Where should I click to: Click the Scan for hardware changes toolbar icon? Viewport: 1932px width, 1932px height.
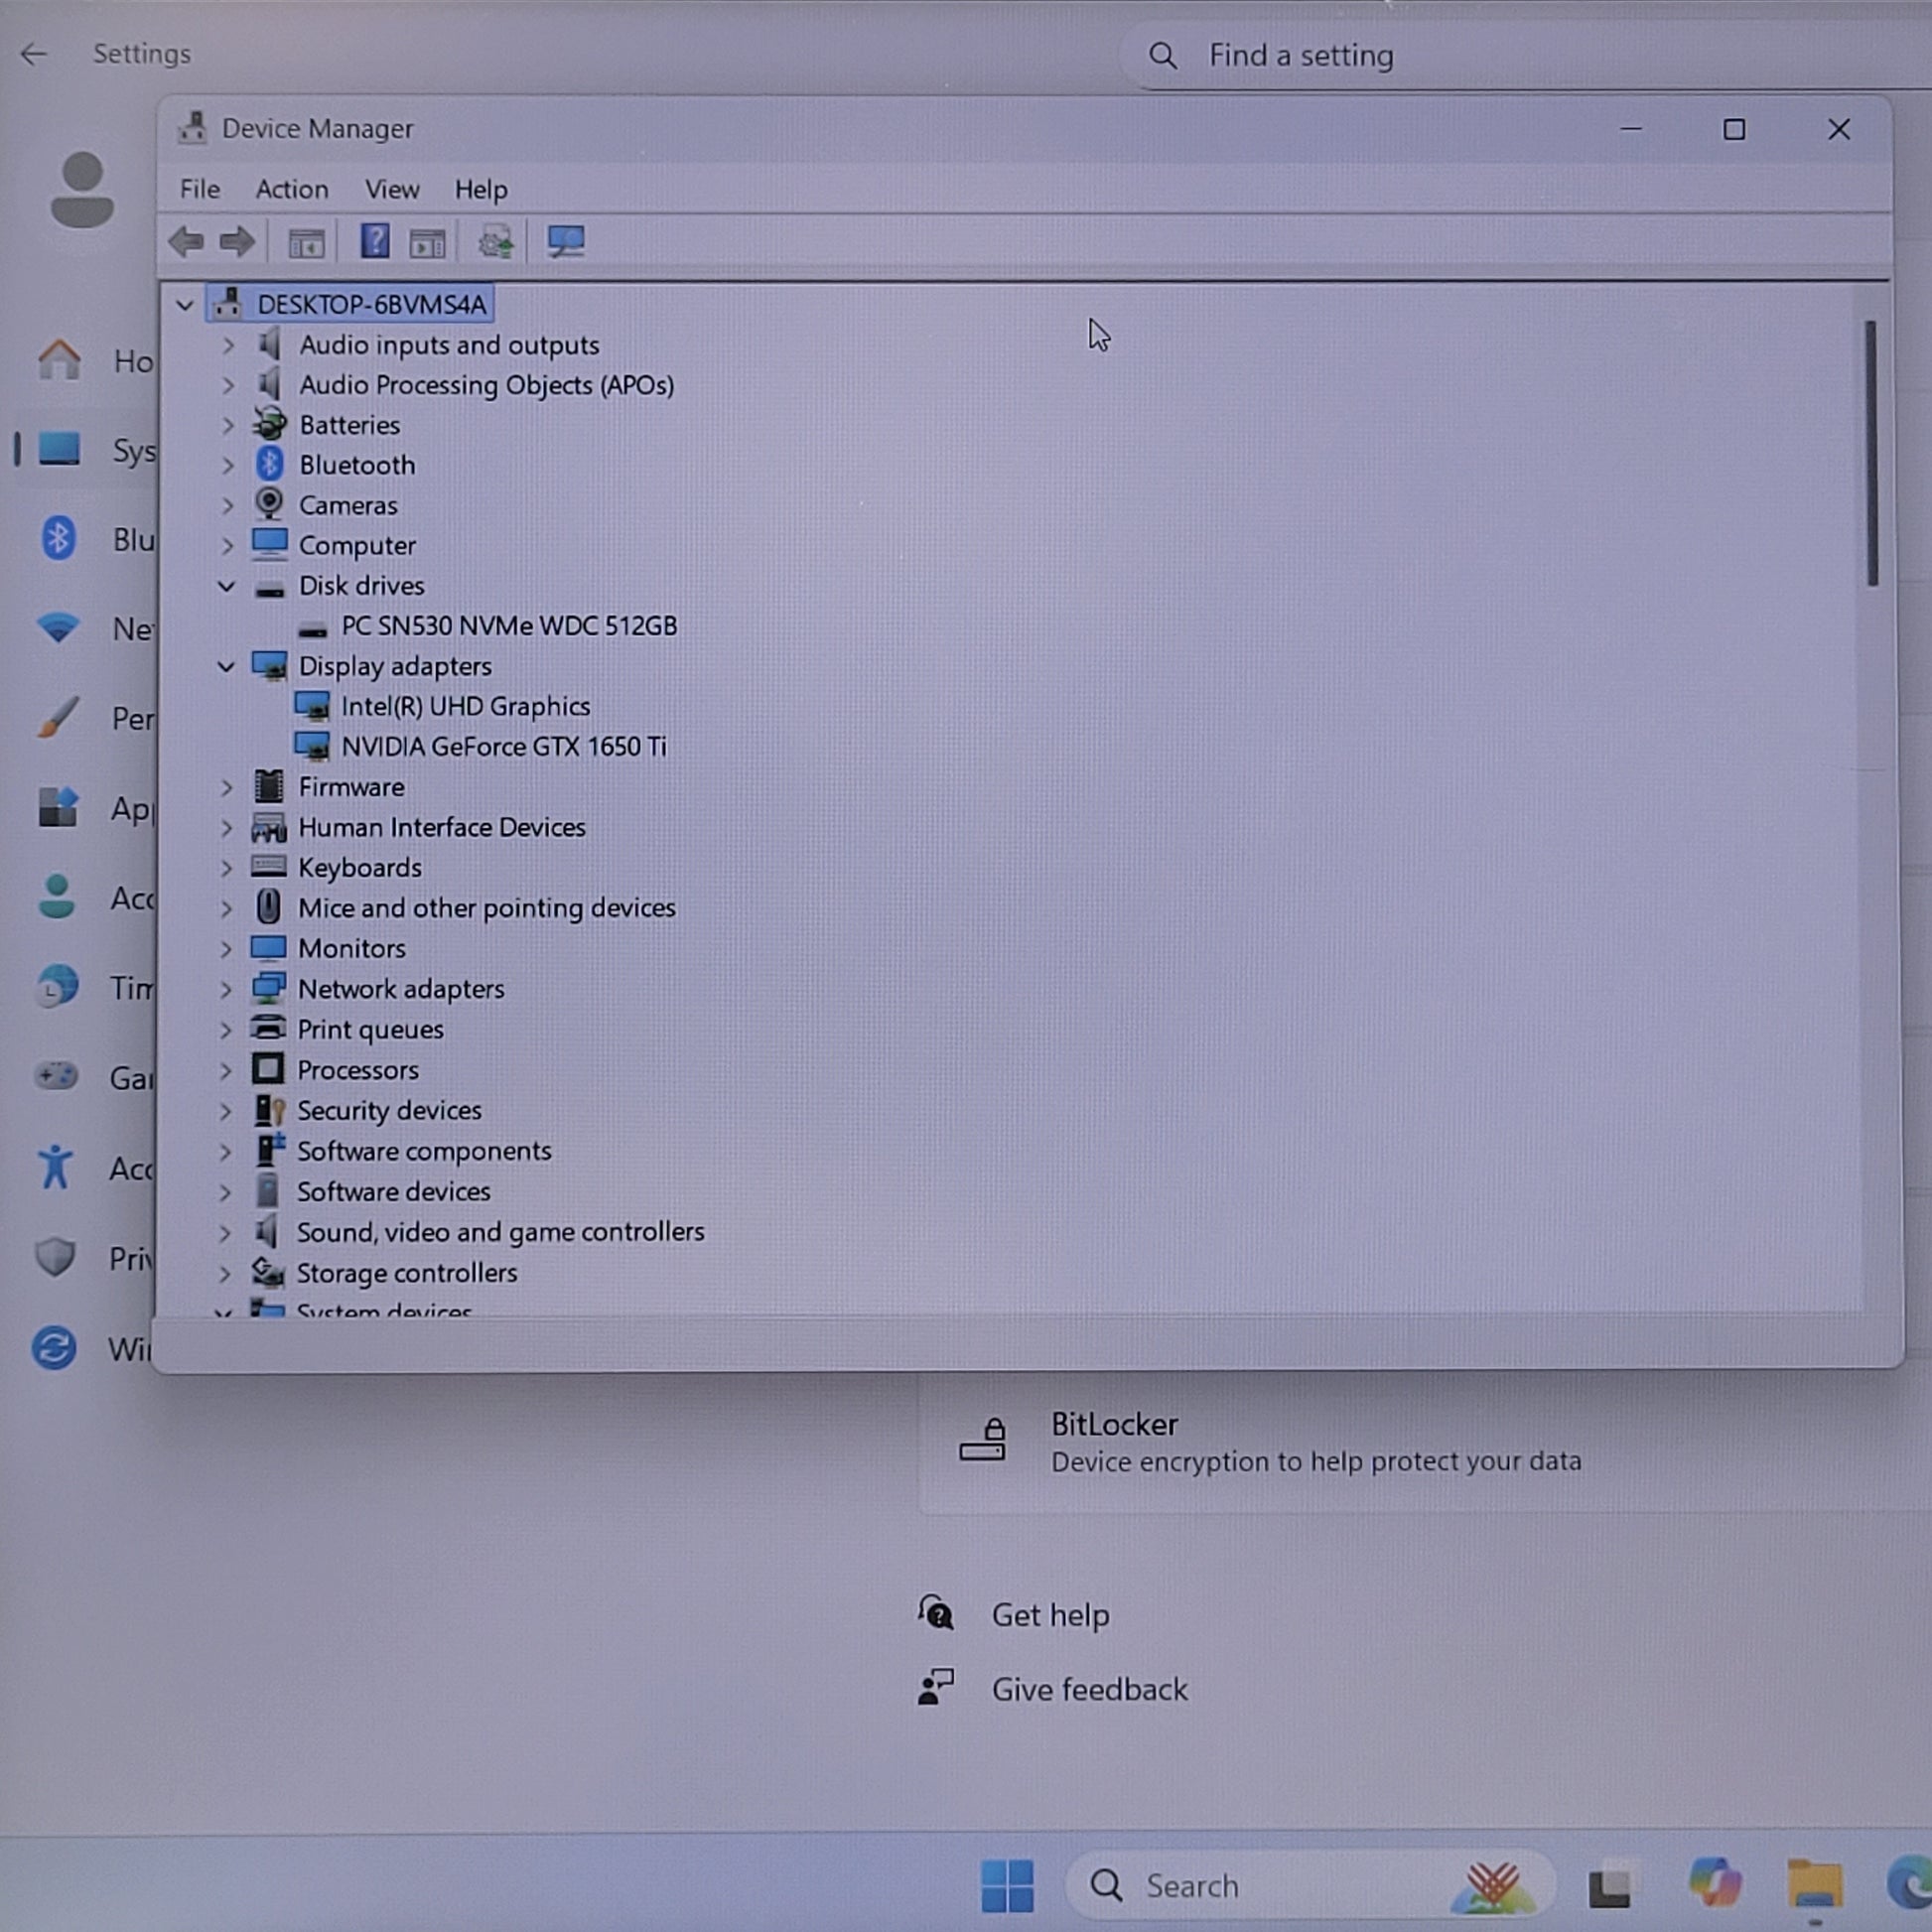565,241
